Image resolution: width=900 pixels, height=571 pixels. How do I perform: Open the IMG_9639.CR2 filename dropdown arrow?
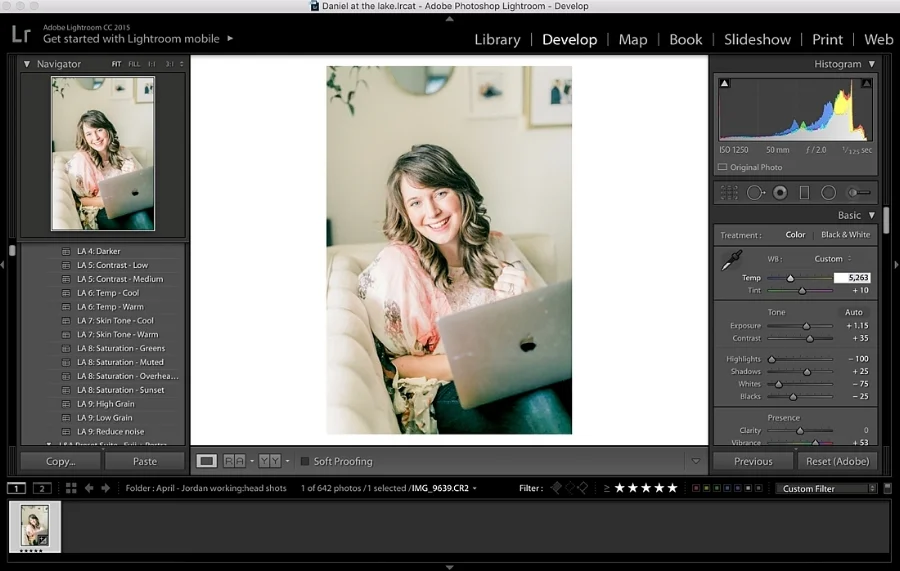tap(475, 488)
